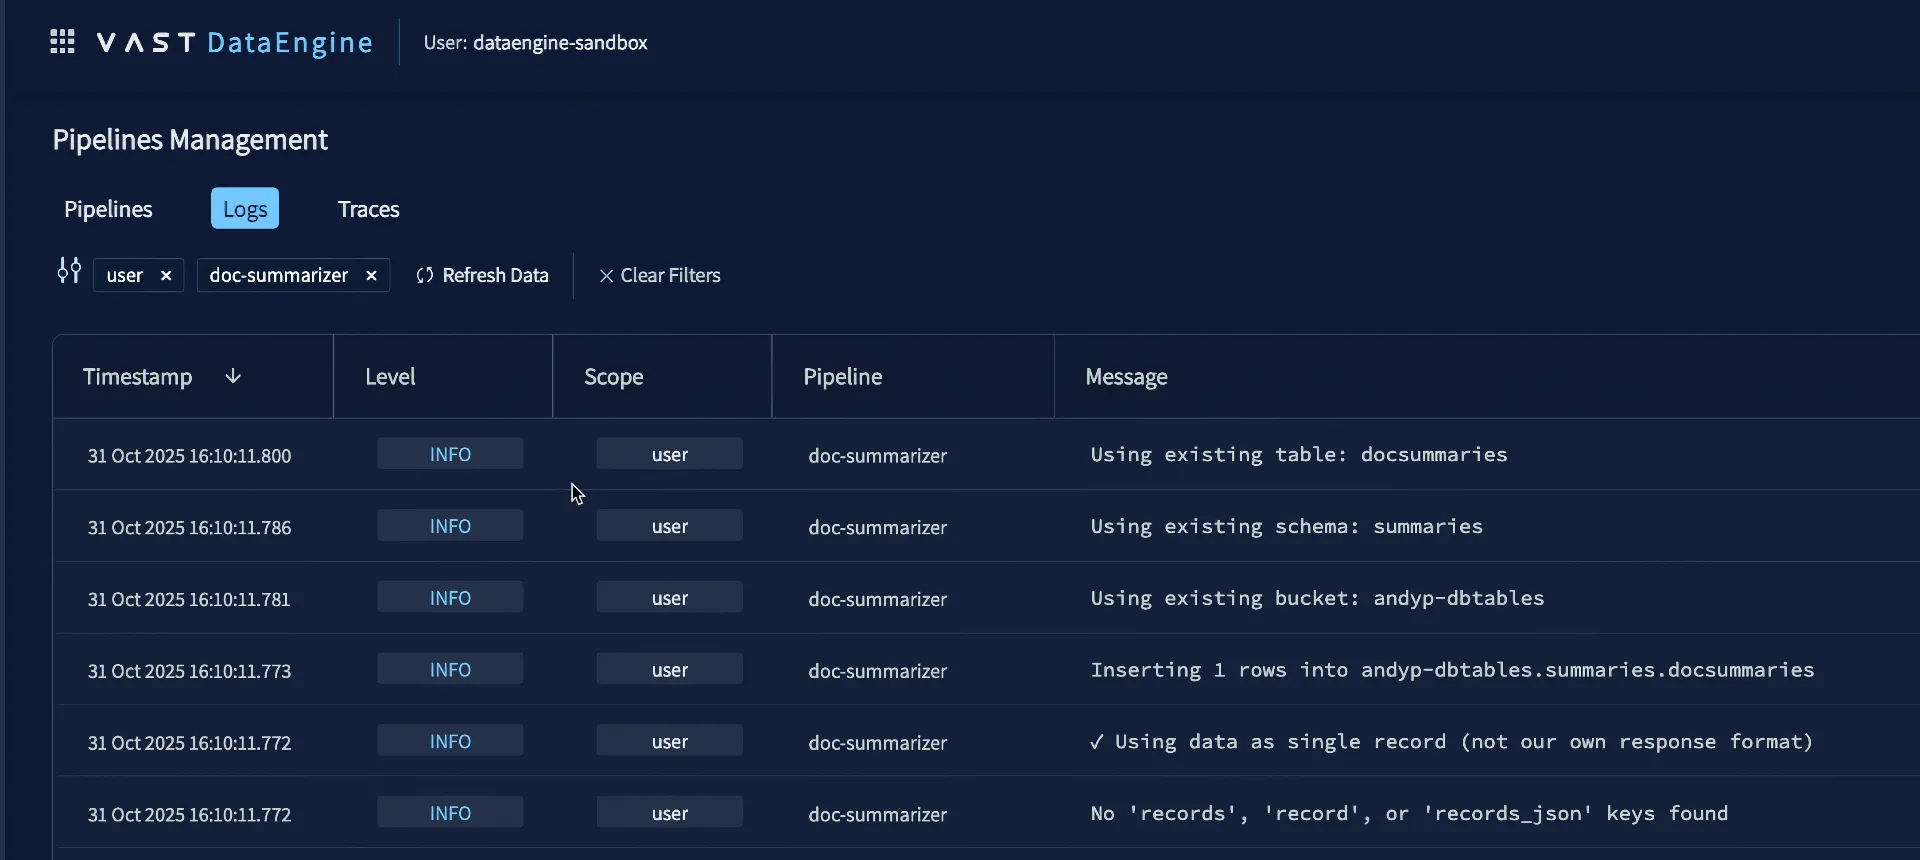
Task: Select message 'Using existing bucket: andyp-dbtables'
Action: [1318, 598]
